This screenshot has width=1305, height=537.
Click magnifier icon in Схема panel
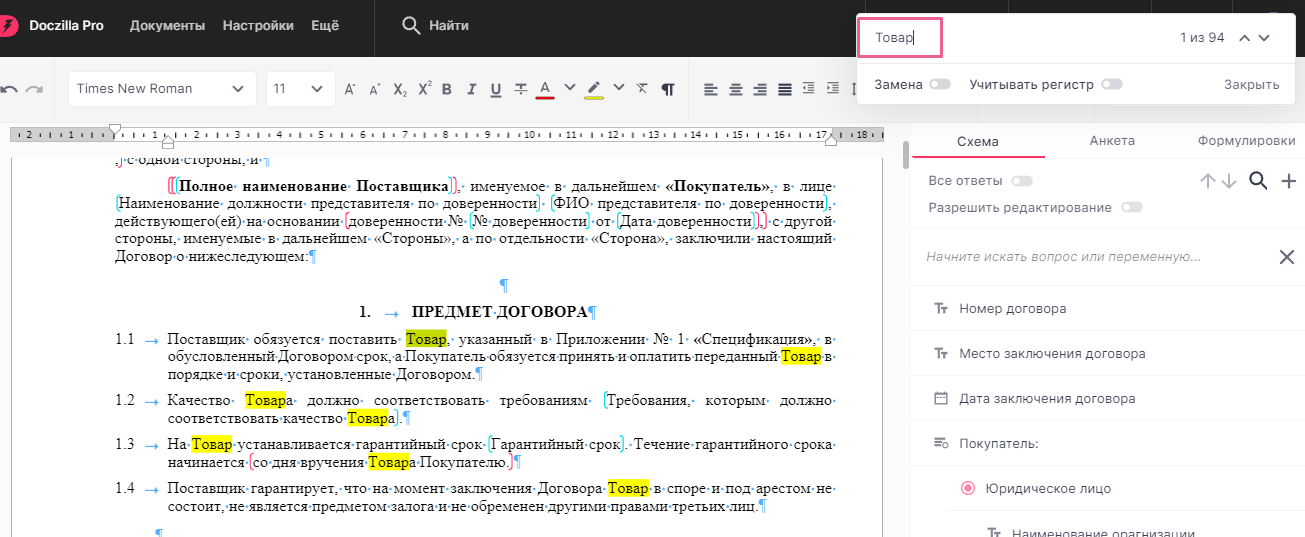1259,181
